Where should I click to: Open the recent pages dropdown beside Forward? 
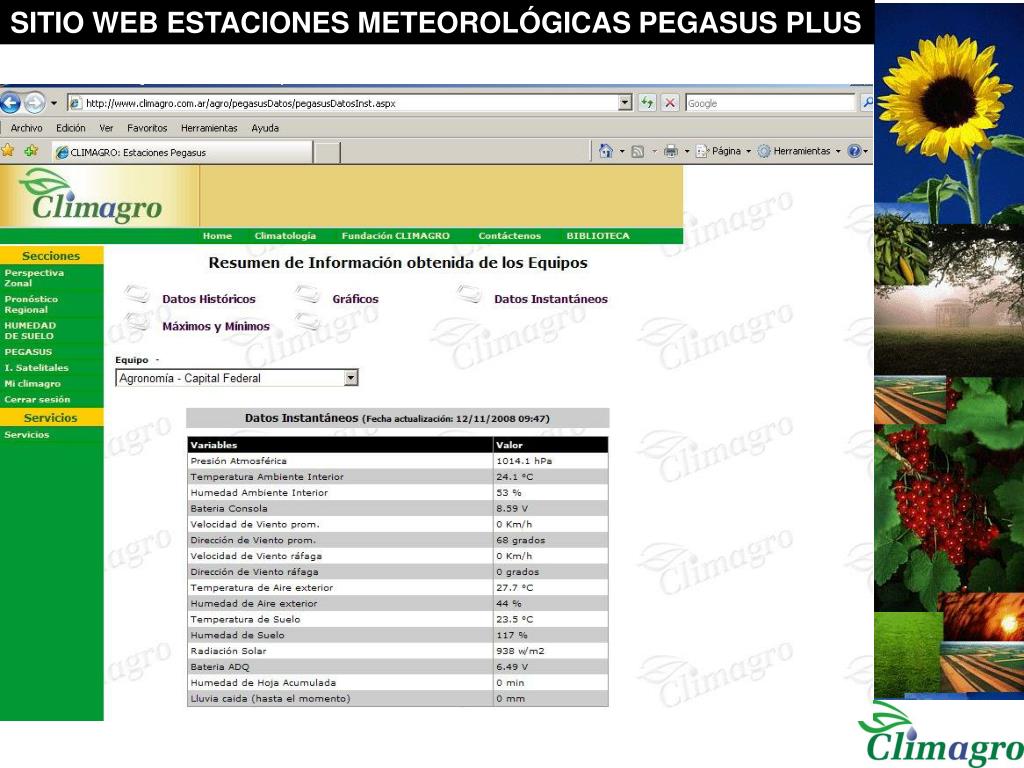54,103
